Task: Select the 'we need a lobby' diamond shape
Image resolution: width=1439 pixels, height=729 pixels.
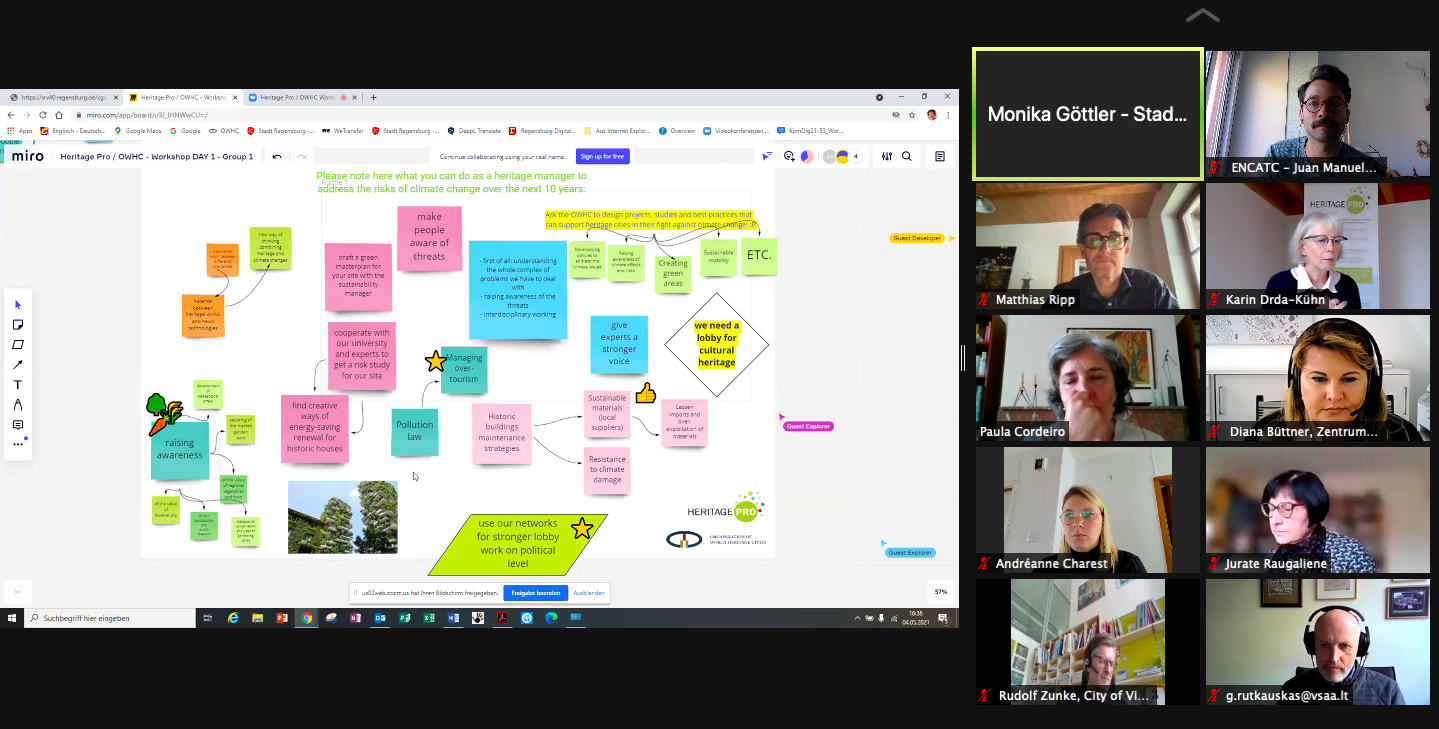Action: (x=716, y=344)
